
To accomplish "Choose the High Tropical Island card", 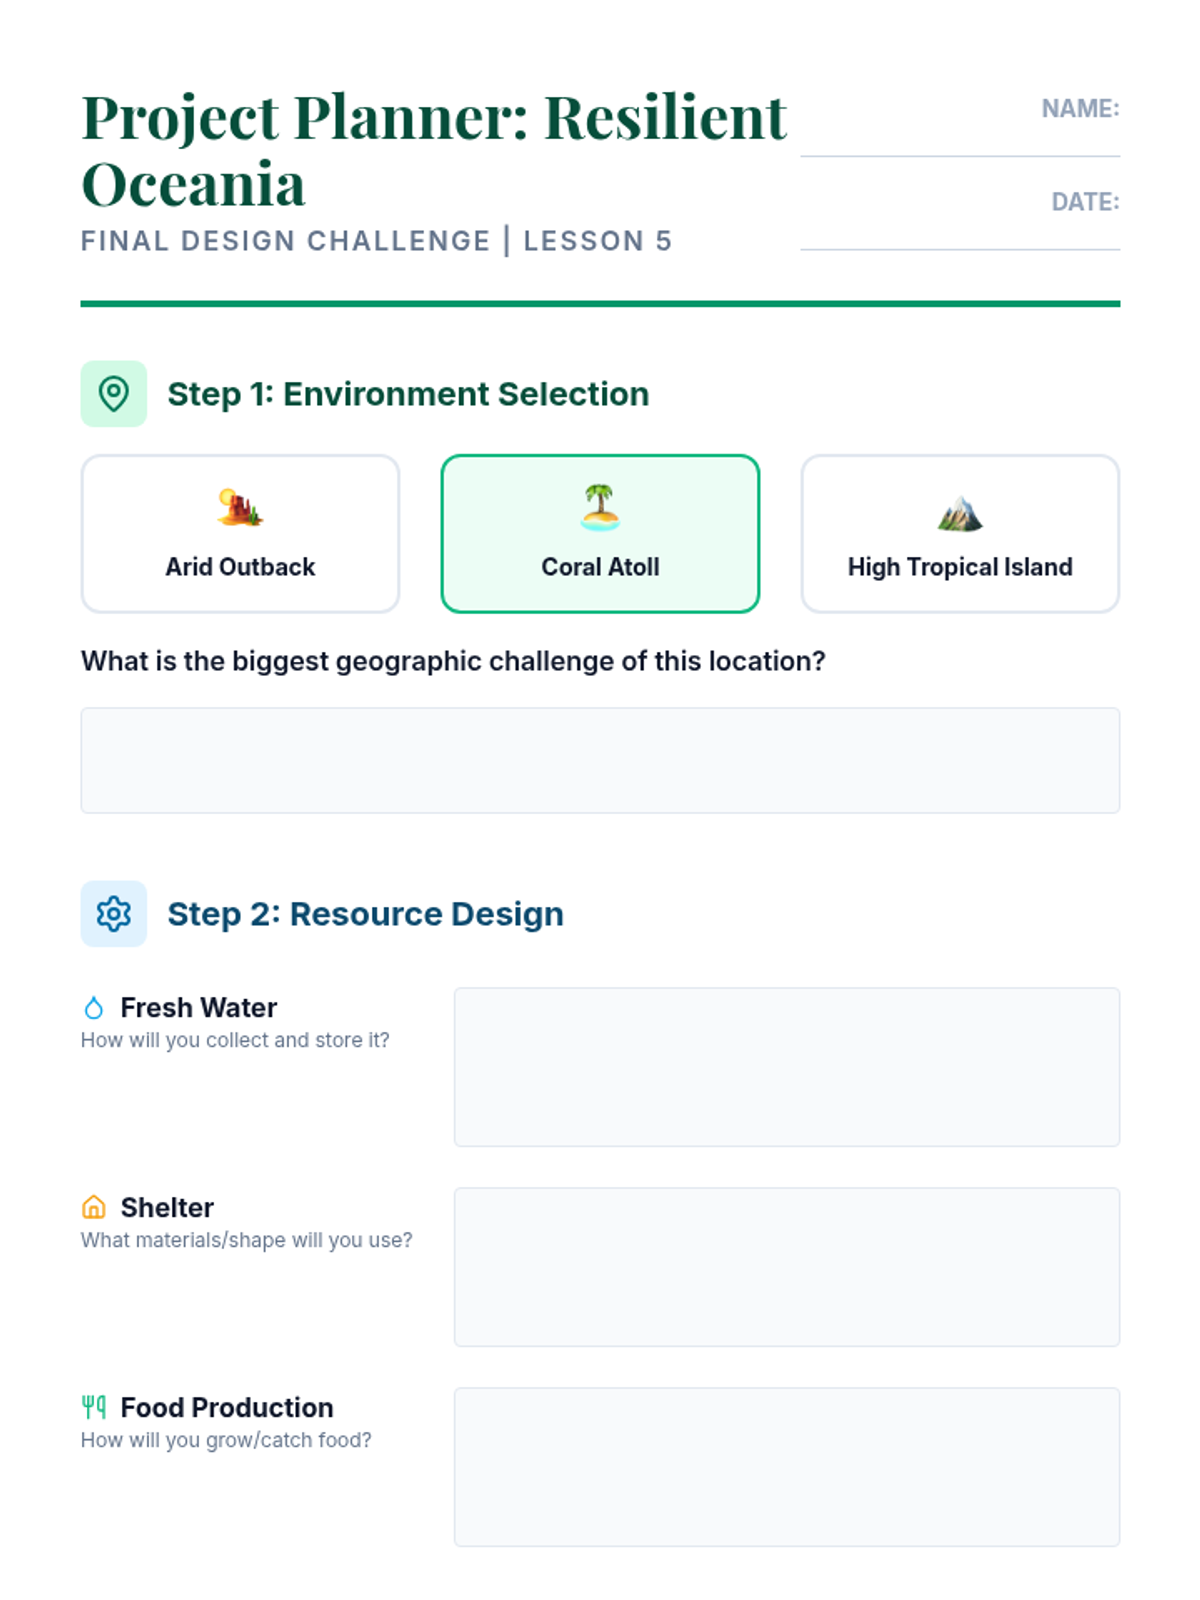I will coord(960,534).
